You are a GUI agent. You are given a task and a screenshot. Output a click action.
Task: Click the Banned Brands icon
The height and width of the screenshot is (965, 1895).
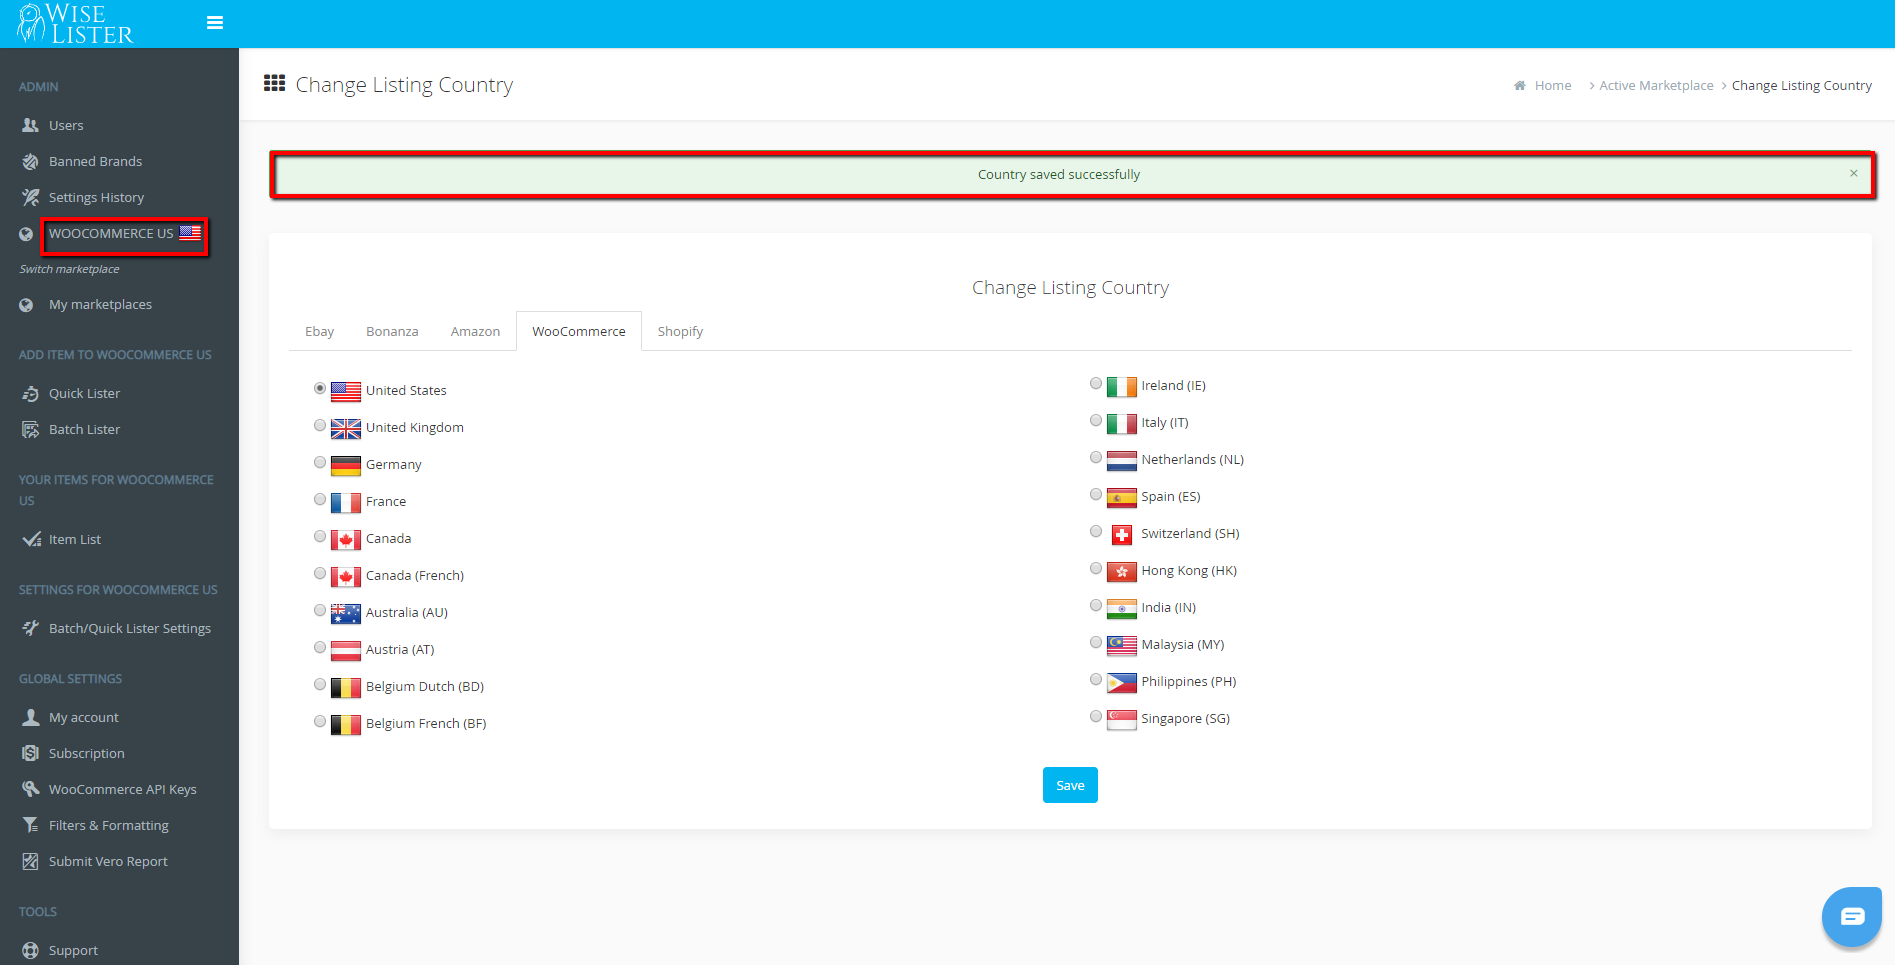click(x=31, y=161)
